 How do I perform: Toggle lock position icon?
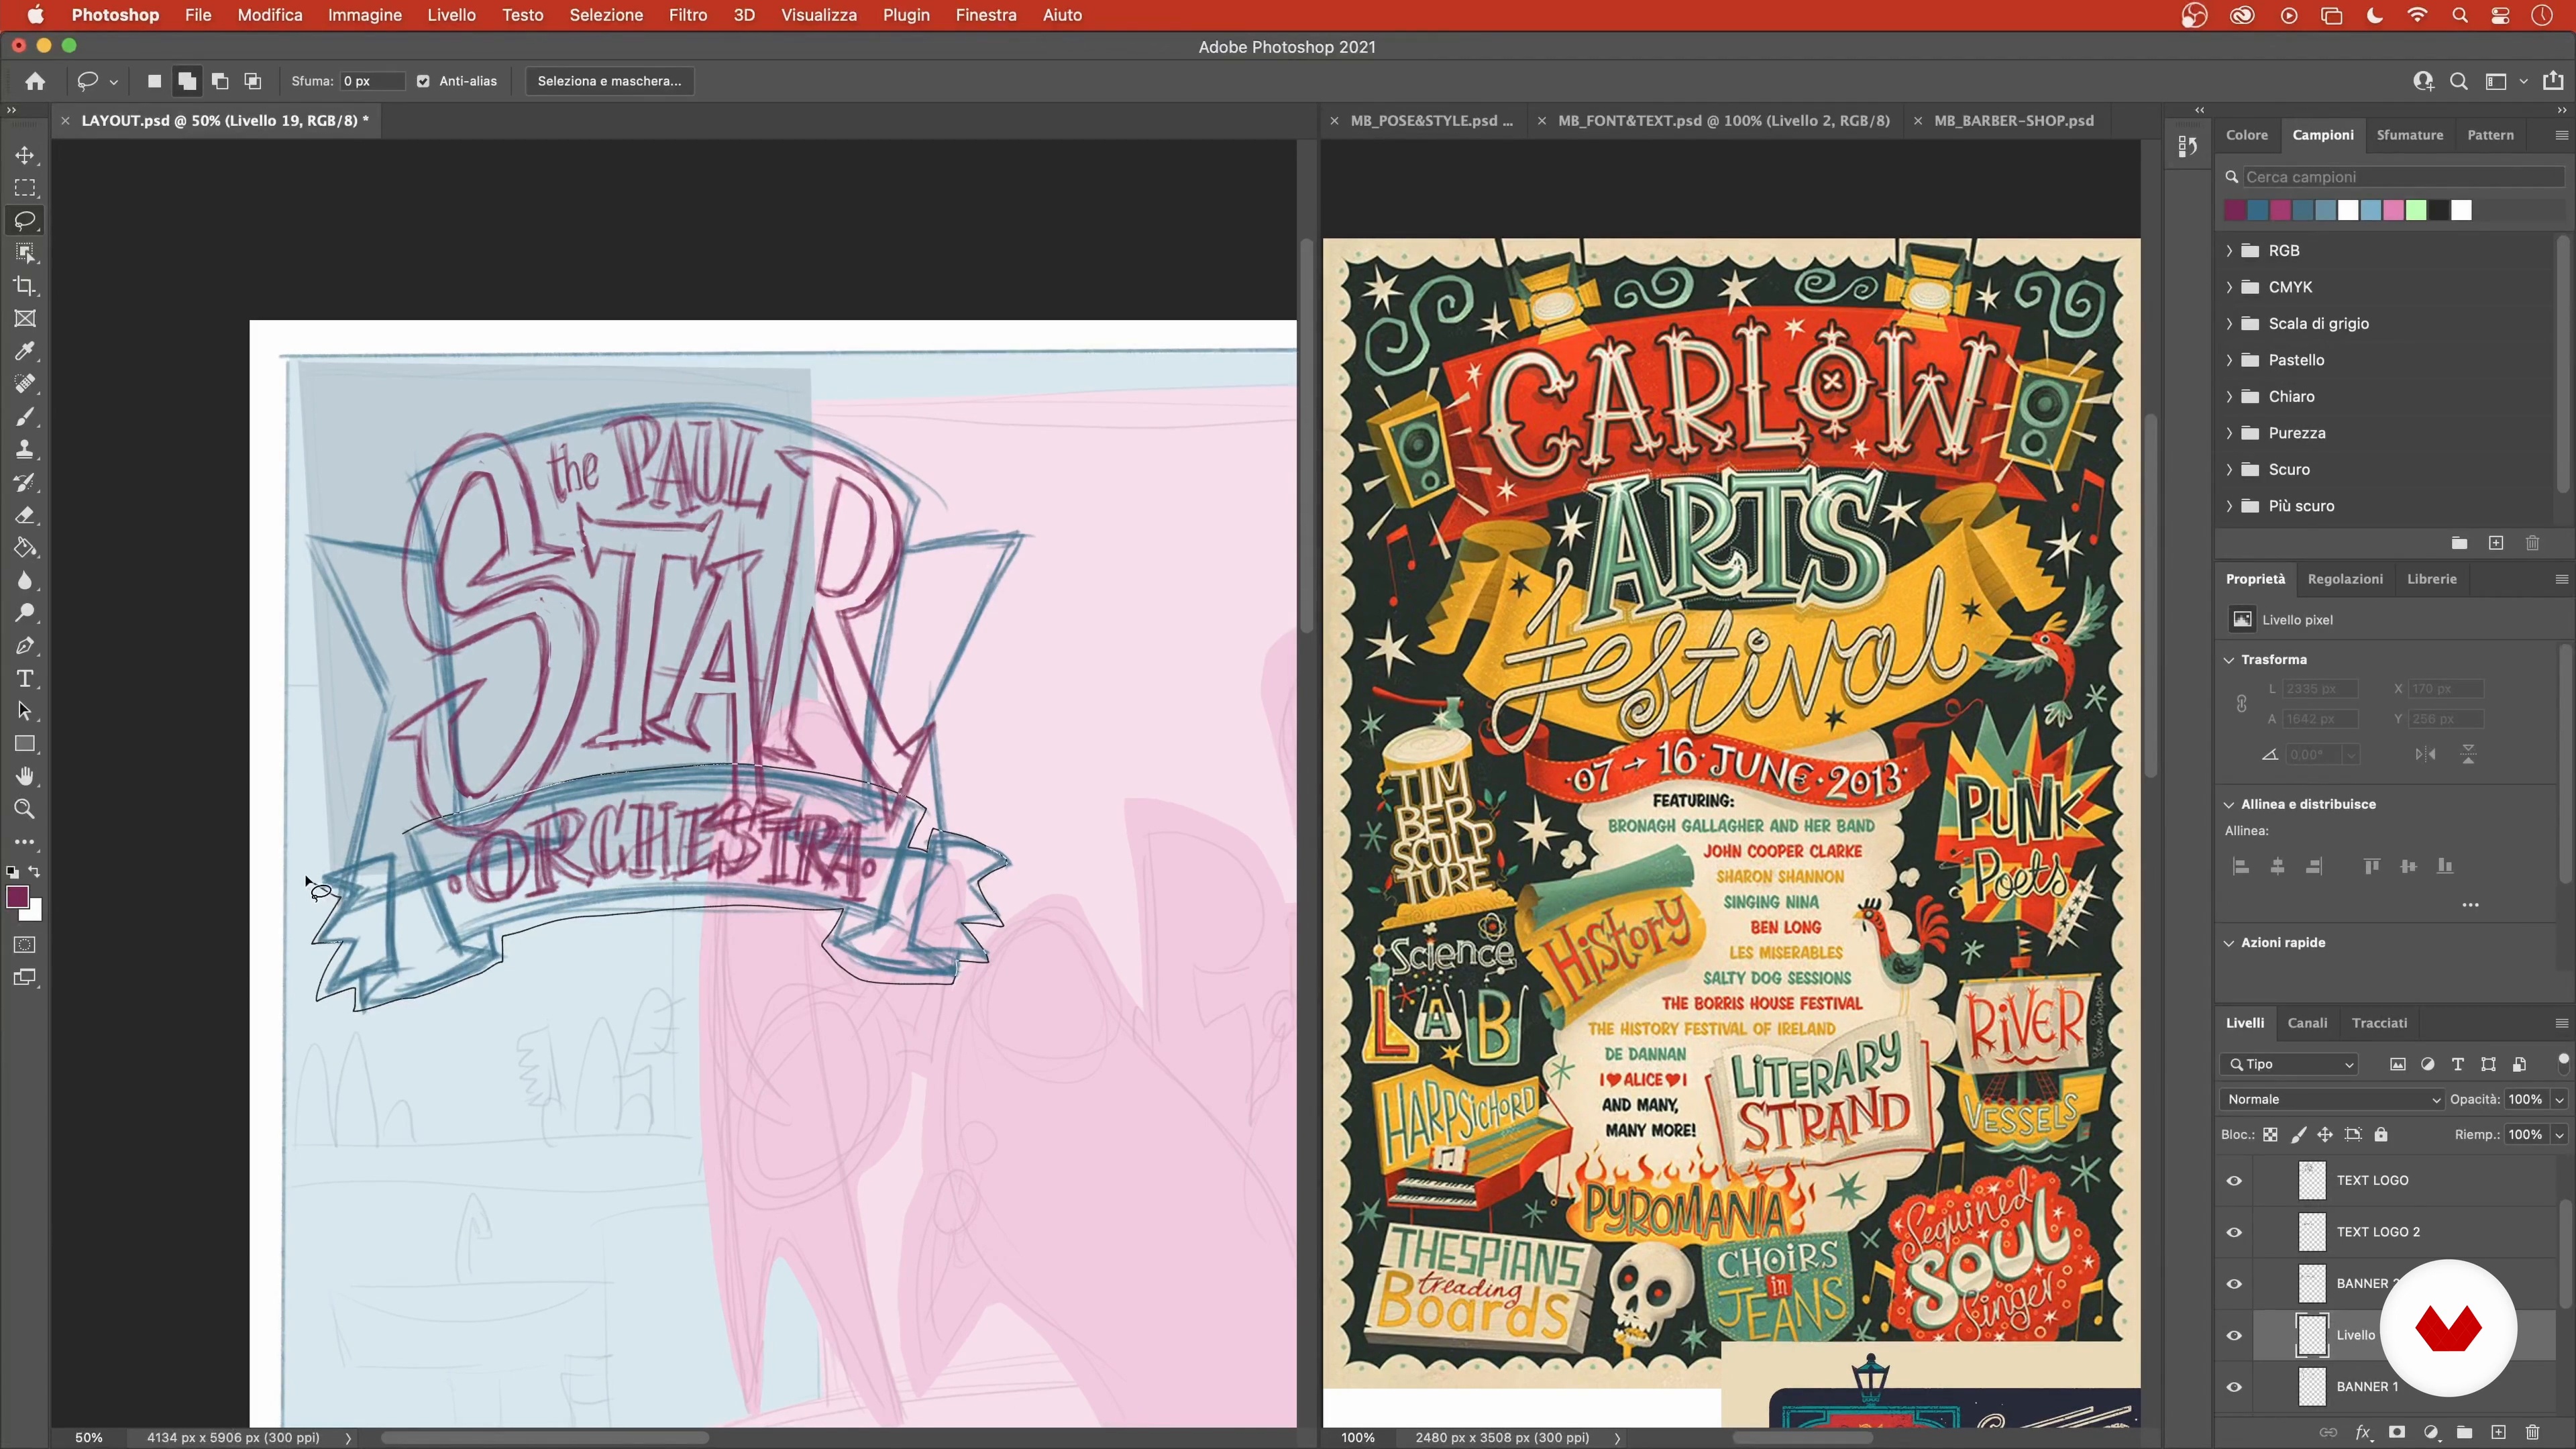pyautogui.click(x=2325, y=1135)
